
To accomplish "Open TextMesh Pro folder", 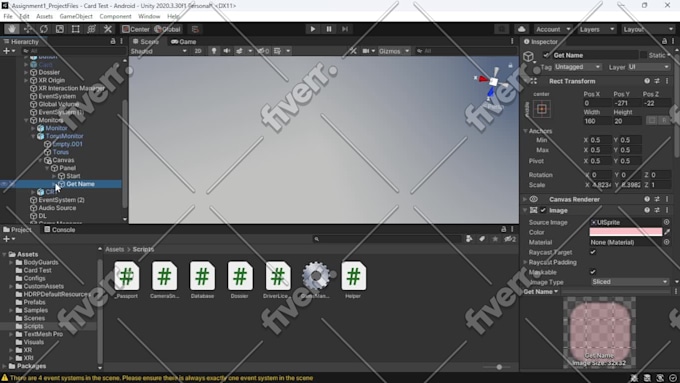I will point(43,334).
